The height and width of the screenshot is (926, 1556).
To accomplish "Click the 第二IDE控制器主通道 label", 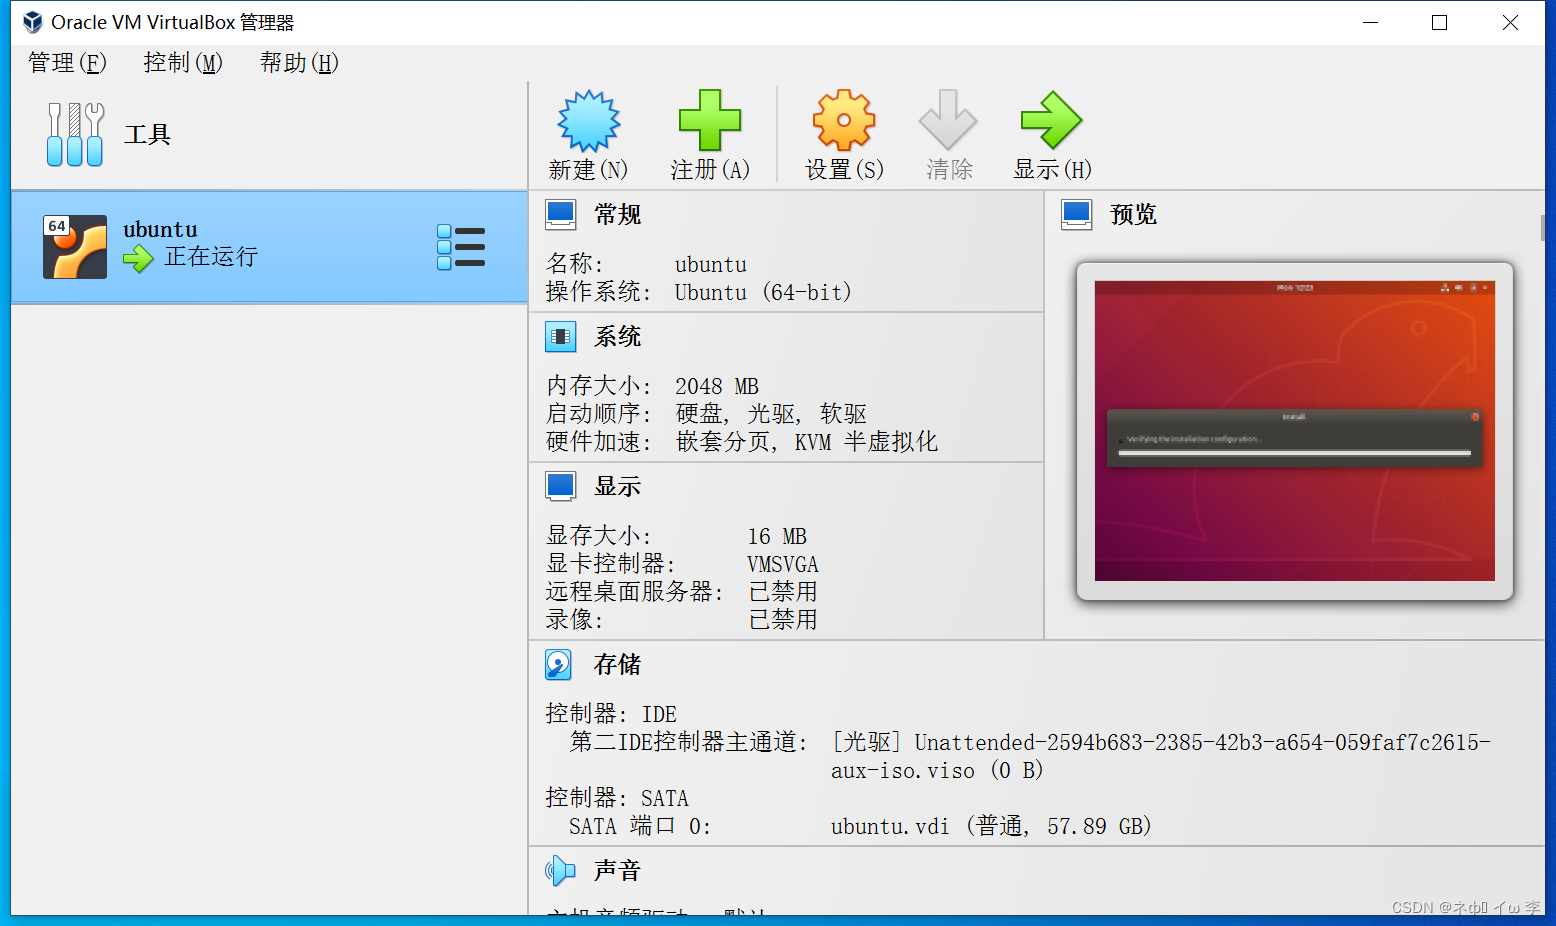I will (x=689, y=742).
